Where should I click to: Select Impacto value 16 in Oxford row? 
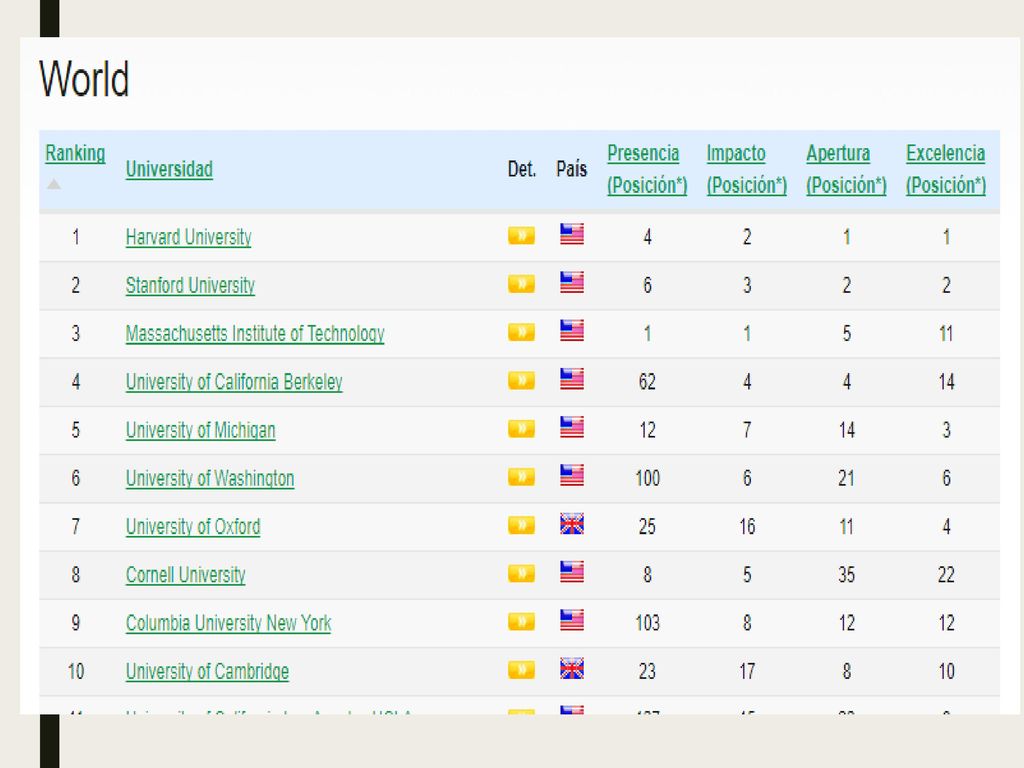(x=747, y=527)
